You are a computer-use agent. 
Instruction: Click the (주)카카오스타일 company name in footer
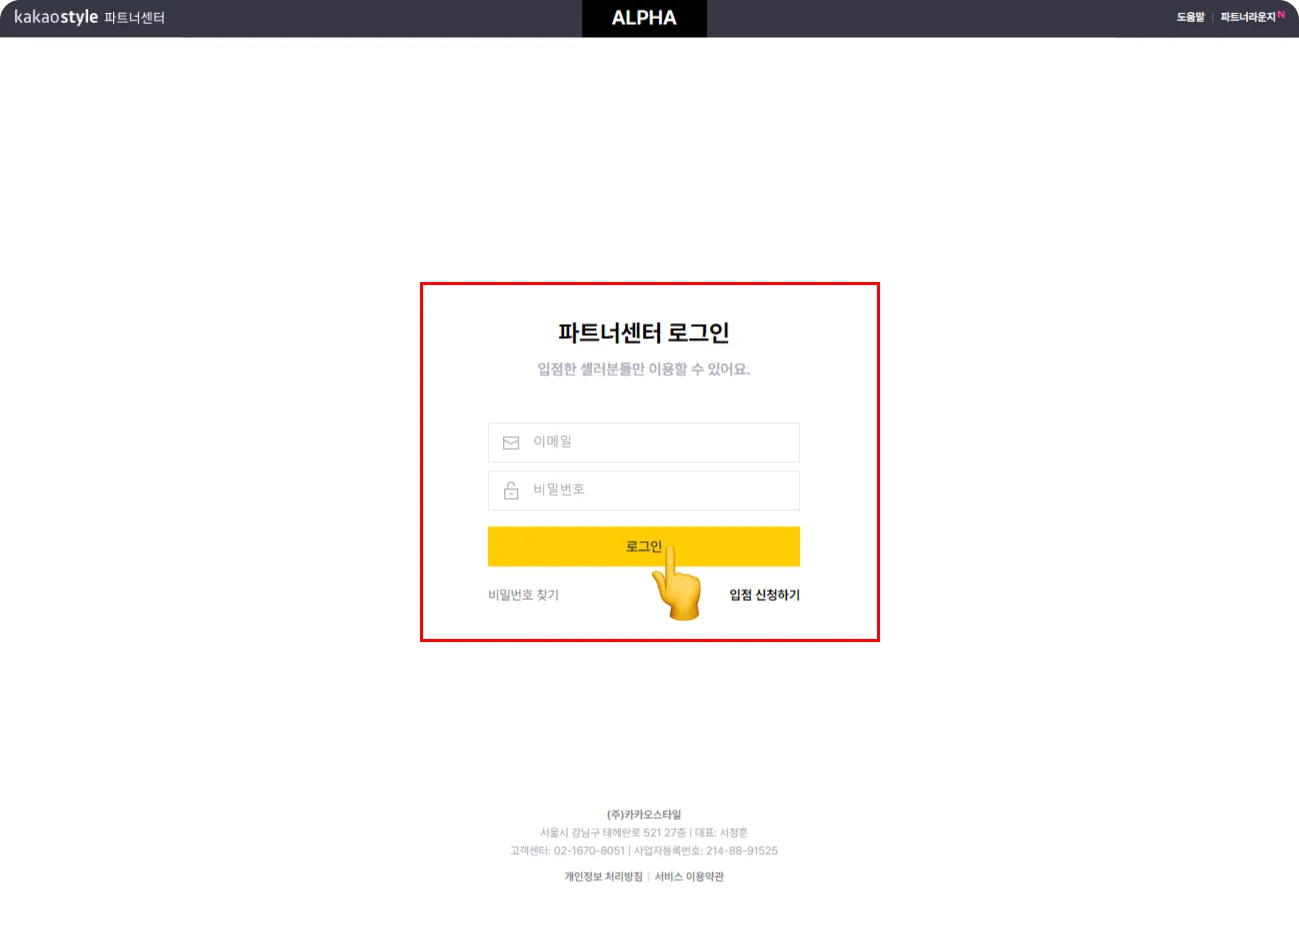[x=644, y=815]
